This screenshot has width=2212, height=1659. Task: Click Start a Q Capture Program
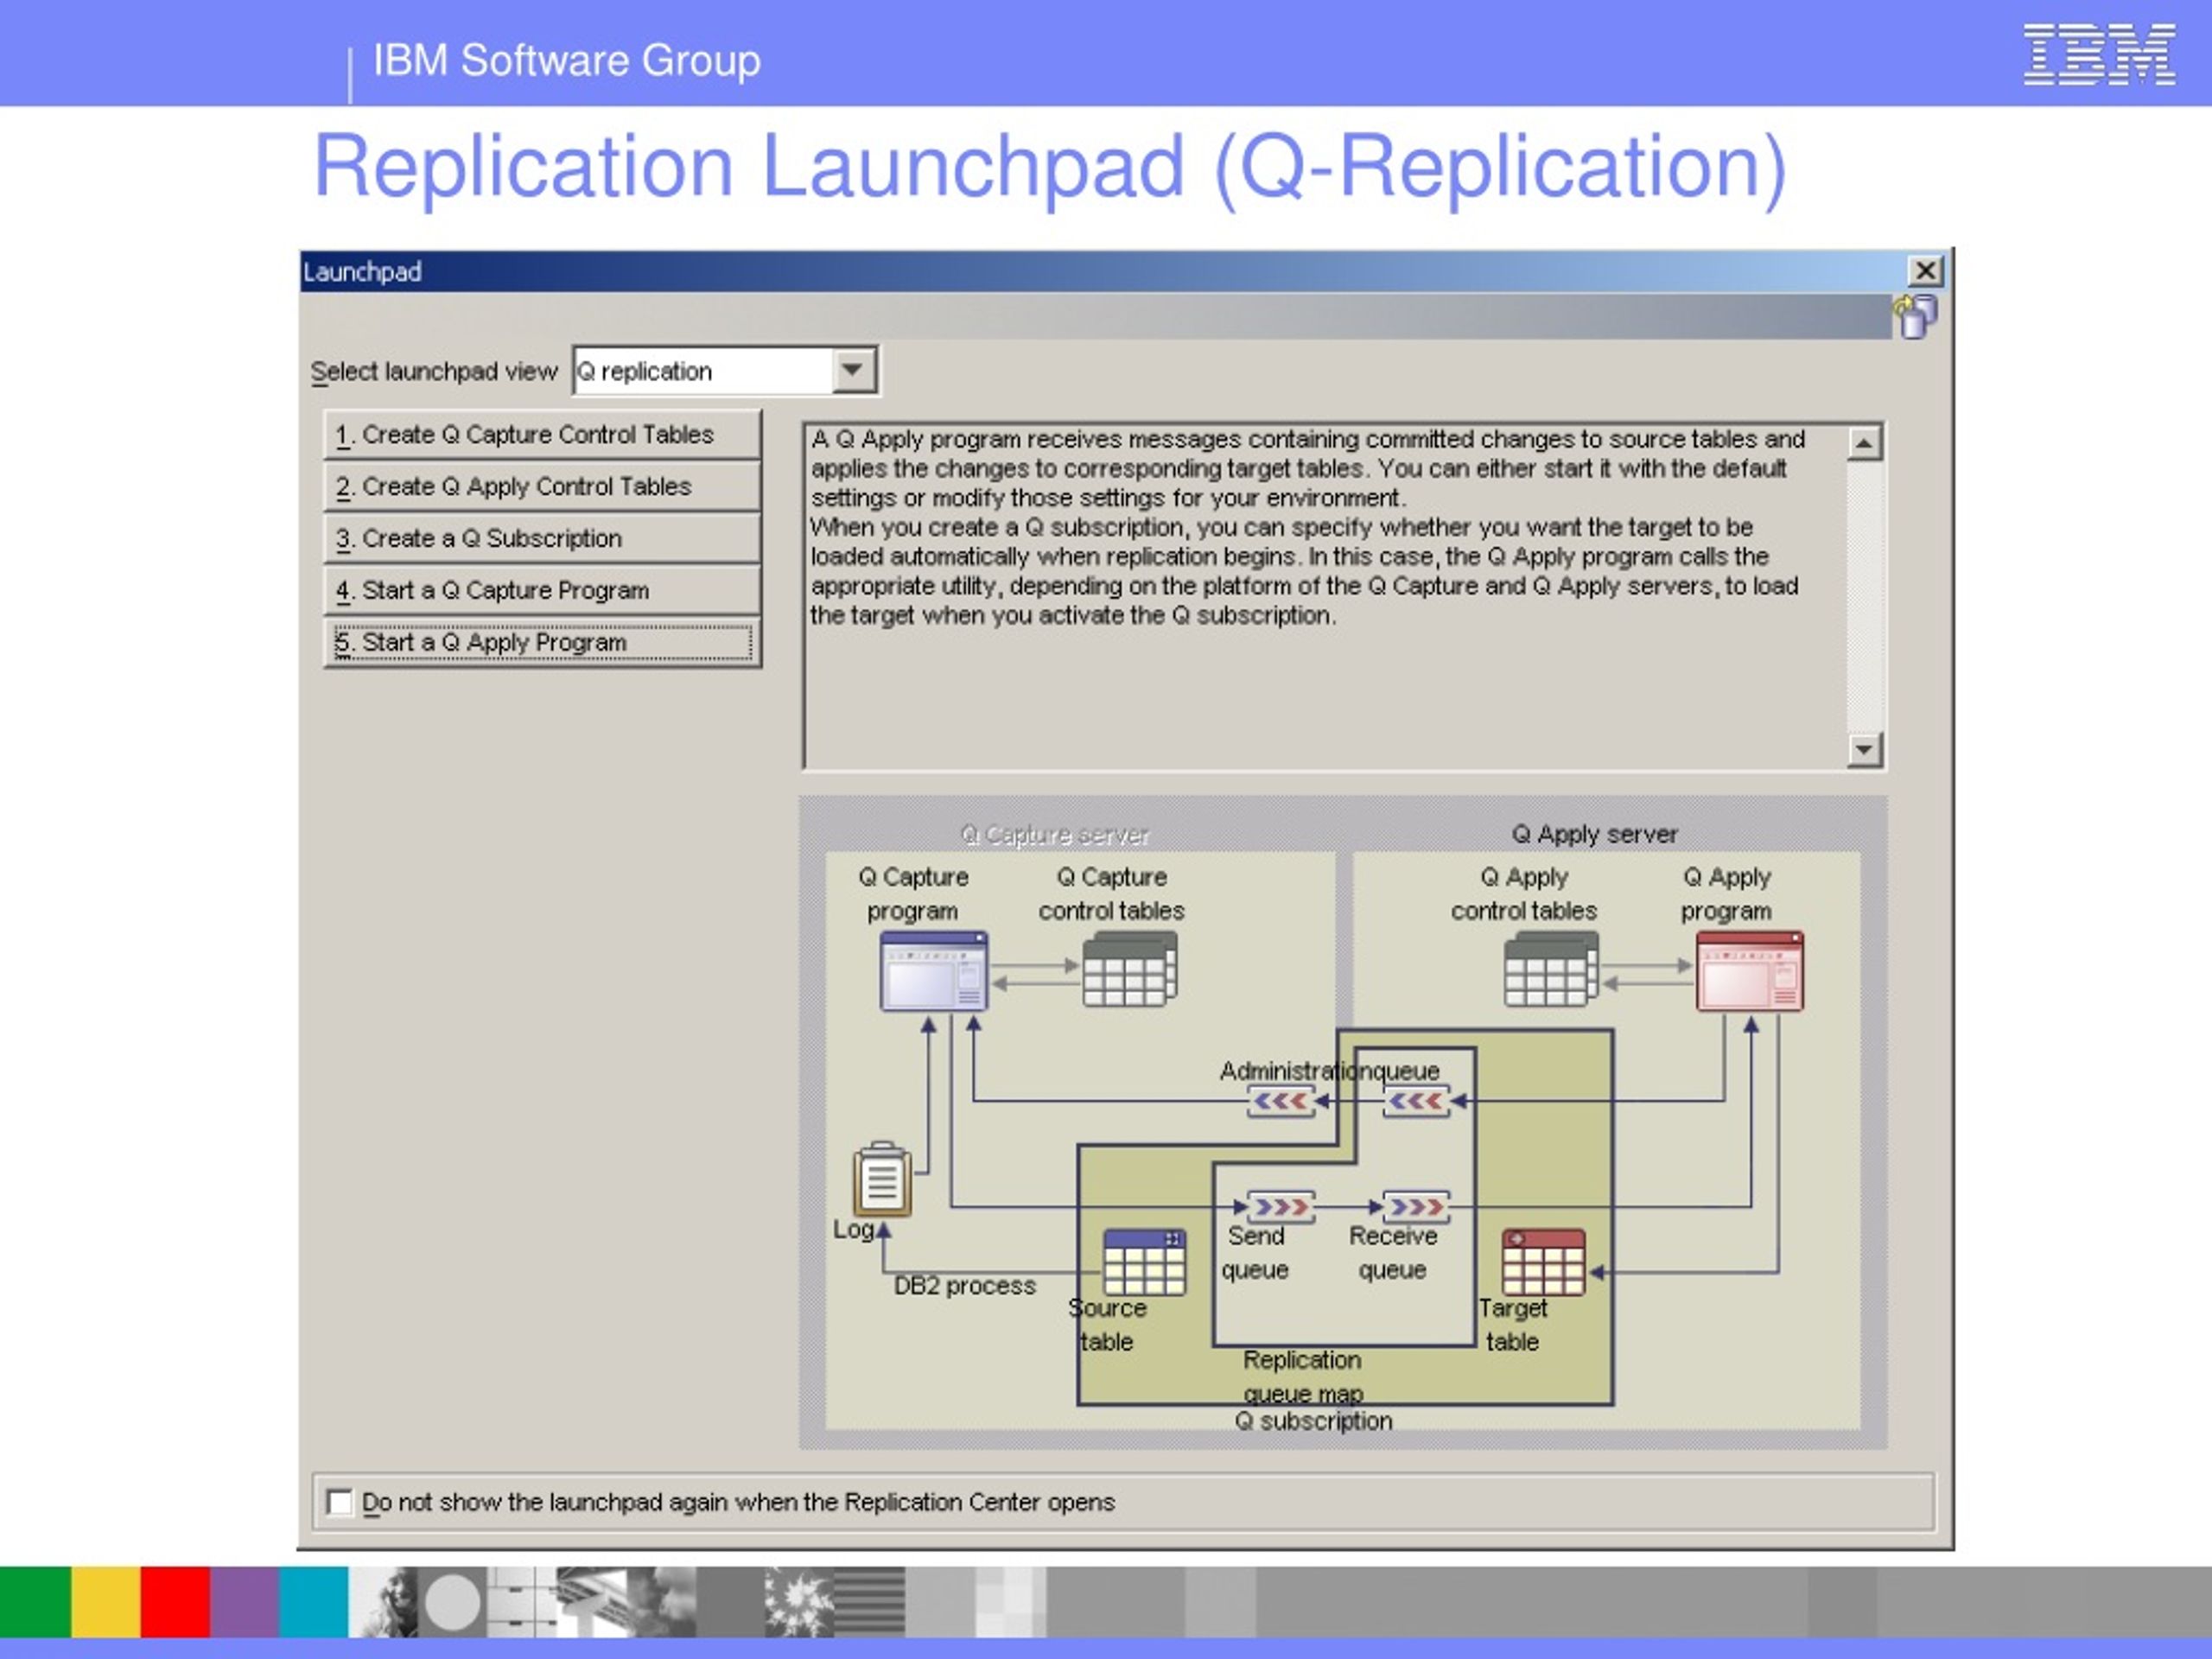[x=541, y=590]
